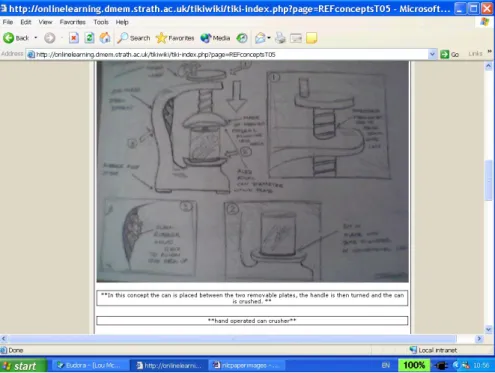The image size is (495, 373).
Task: Click into the Address bar URL field
Action: (x=230, y=54)
